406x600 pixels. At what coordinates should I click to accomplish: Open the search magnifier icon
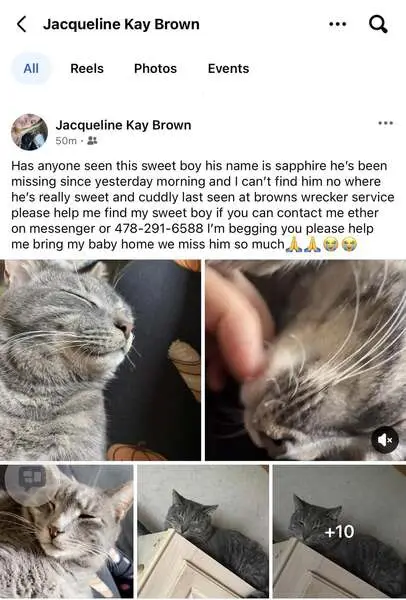378,24
